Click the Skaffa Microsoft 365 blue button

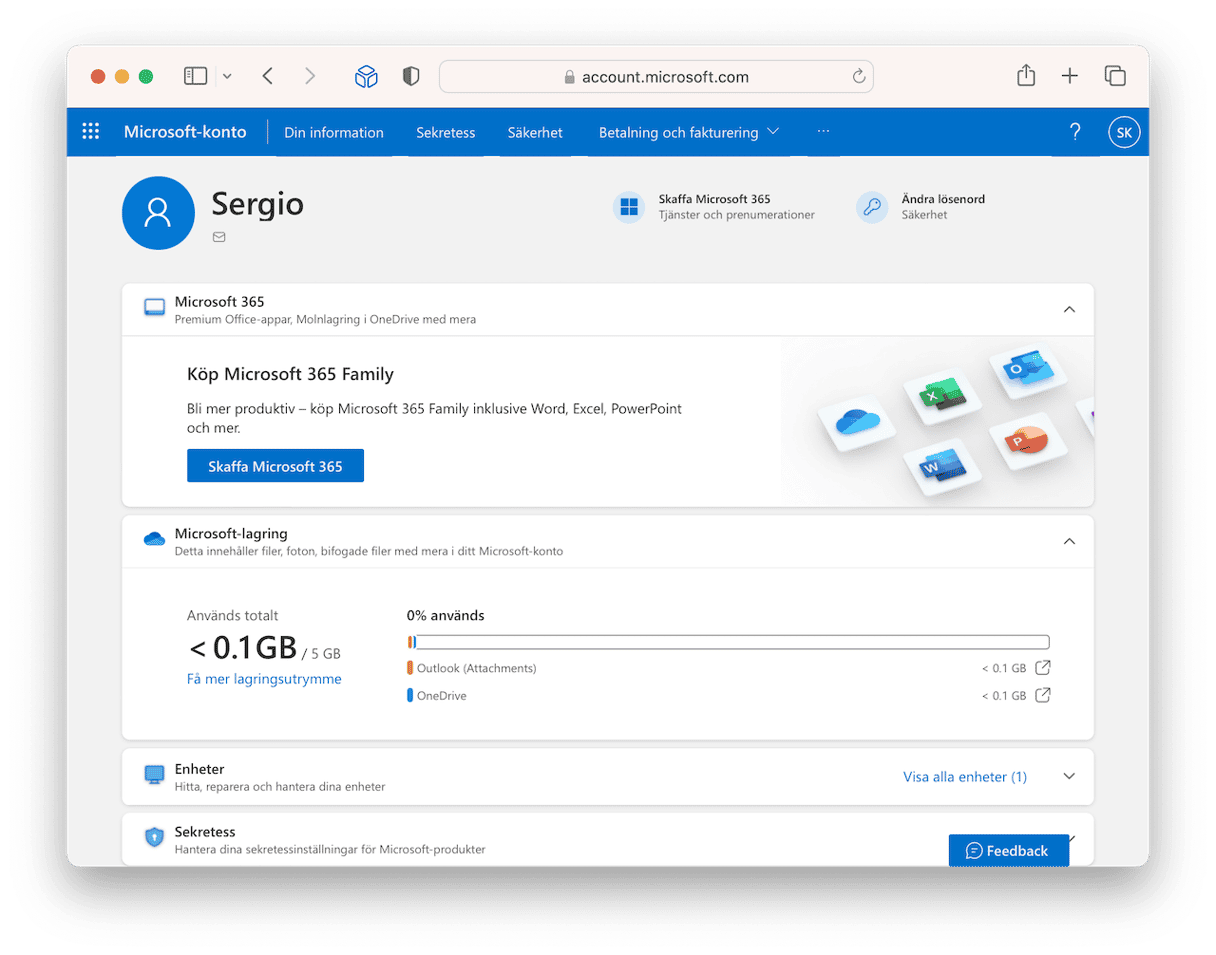pos(275,466)
